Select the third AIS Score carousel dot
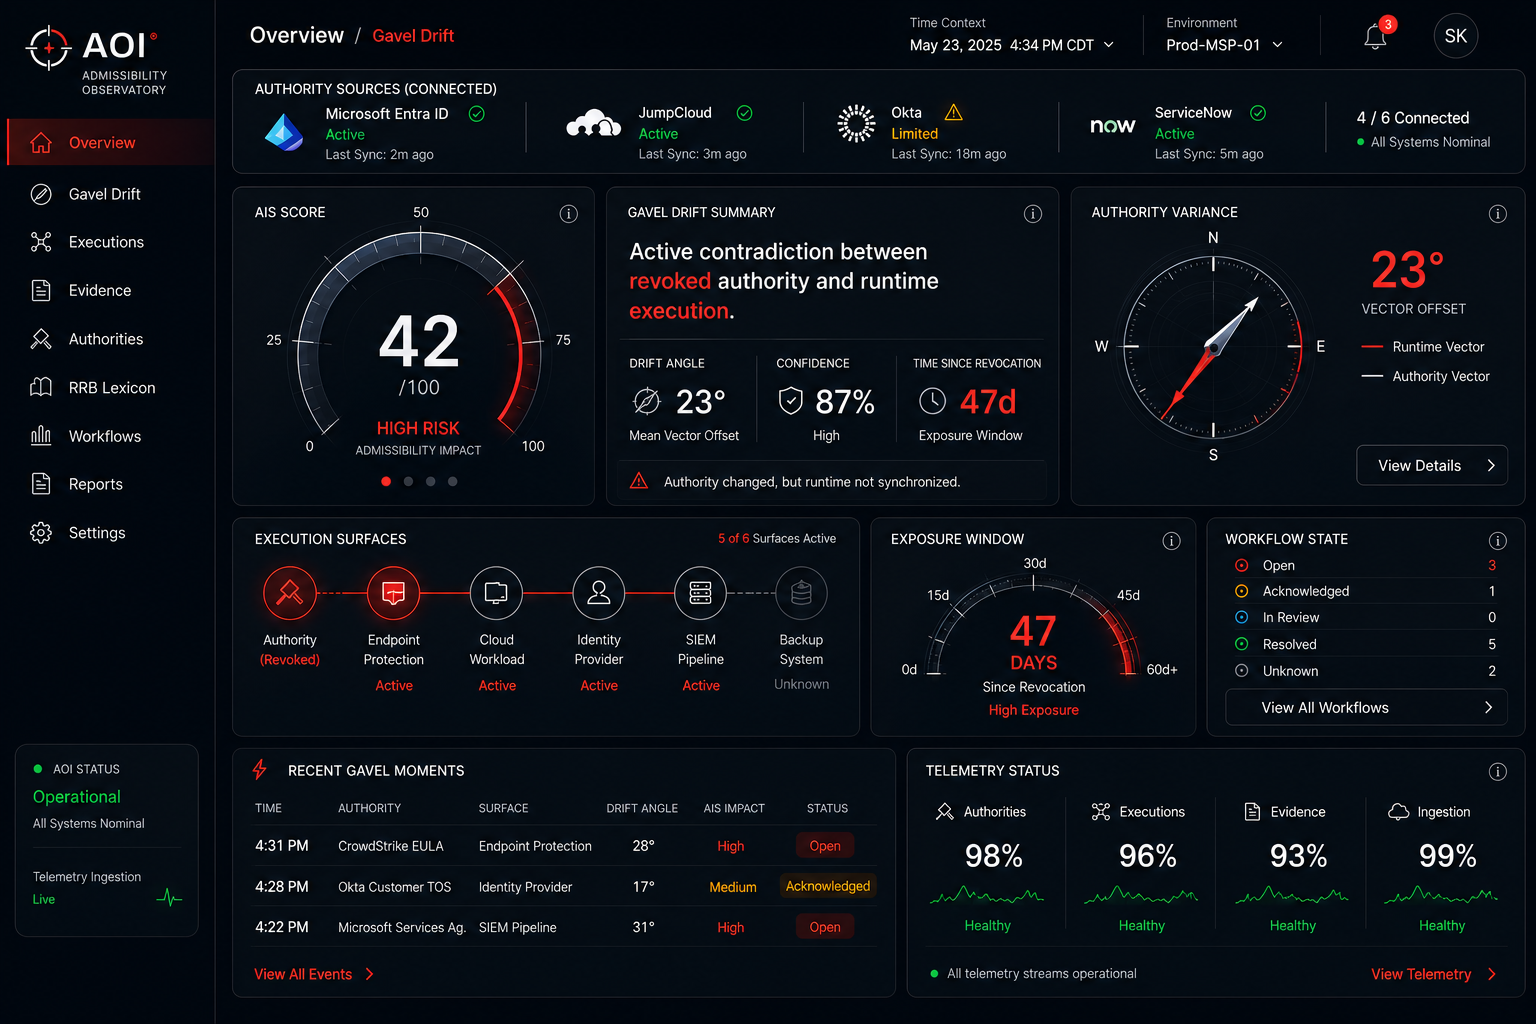This screenshot has width=1536, height=1024. [430, 481]
